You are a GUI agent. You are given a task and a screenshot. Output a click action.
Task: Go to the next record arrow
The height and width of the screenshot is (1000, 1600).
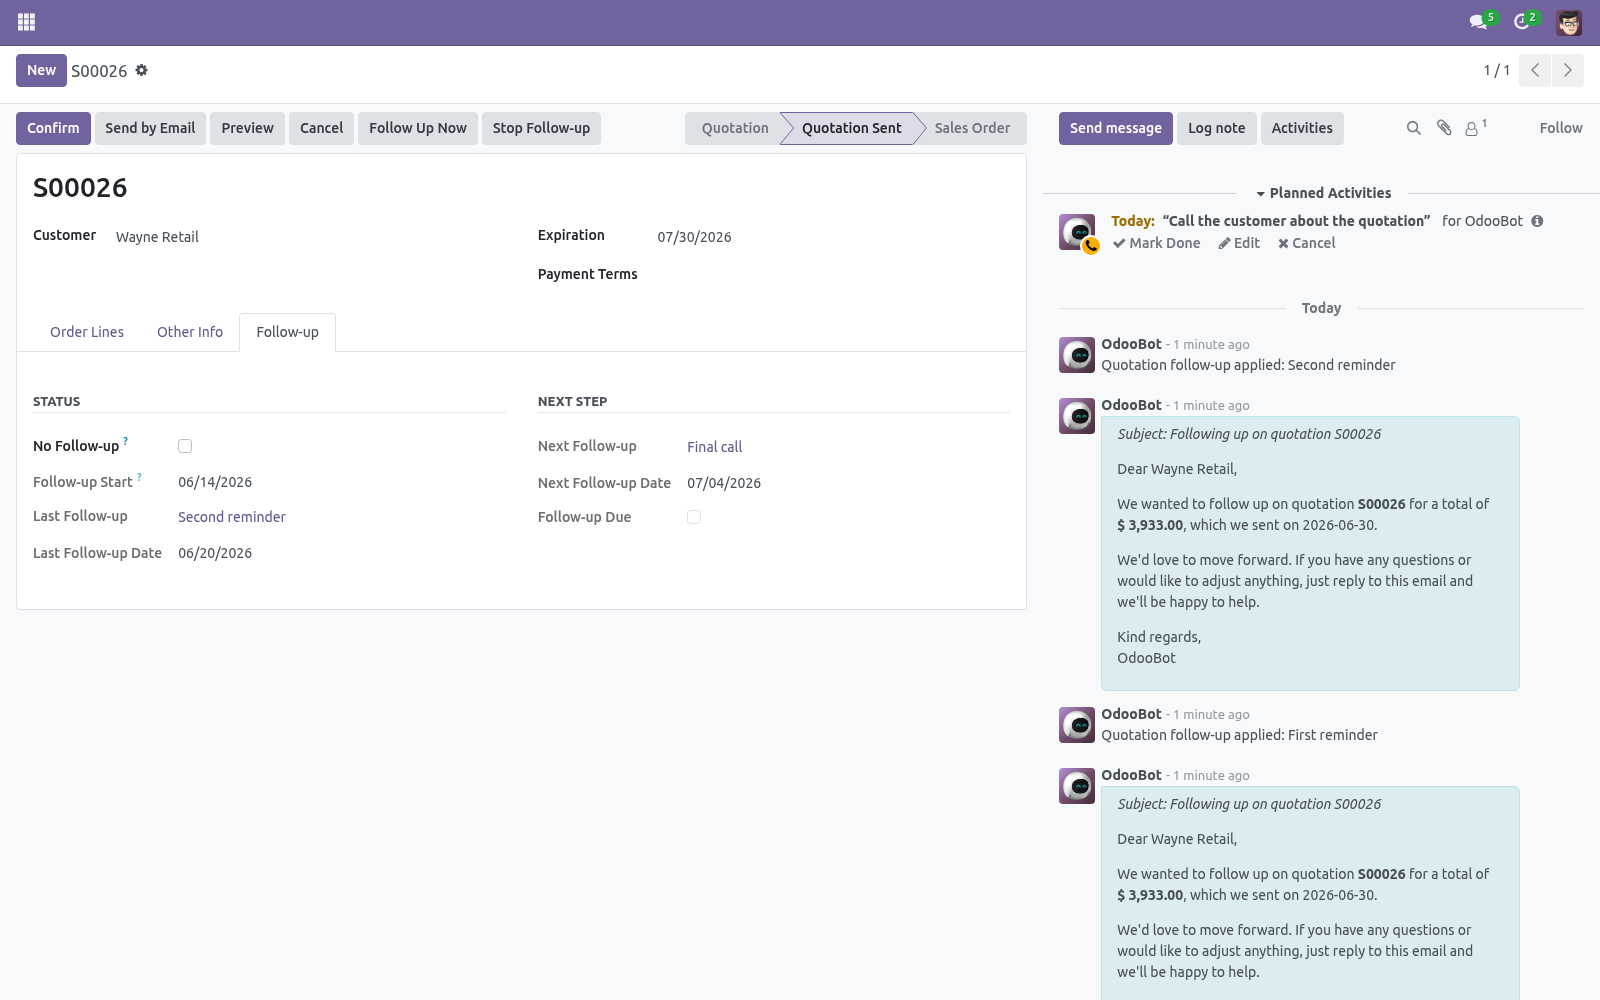[1568, 71]
